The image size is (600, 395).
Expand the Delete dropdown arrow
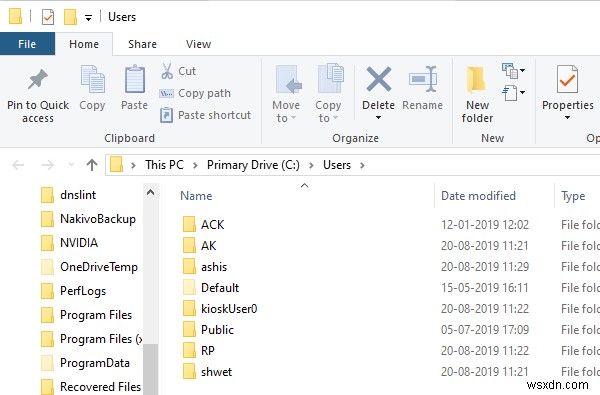(378, 118)
